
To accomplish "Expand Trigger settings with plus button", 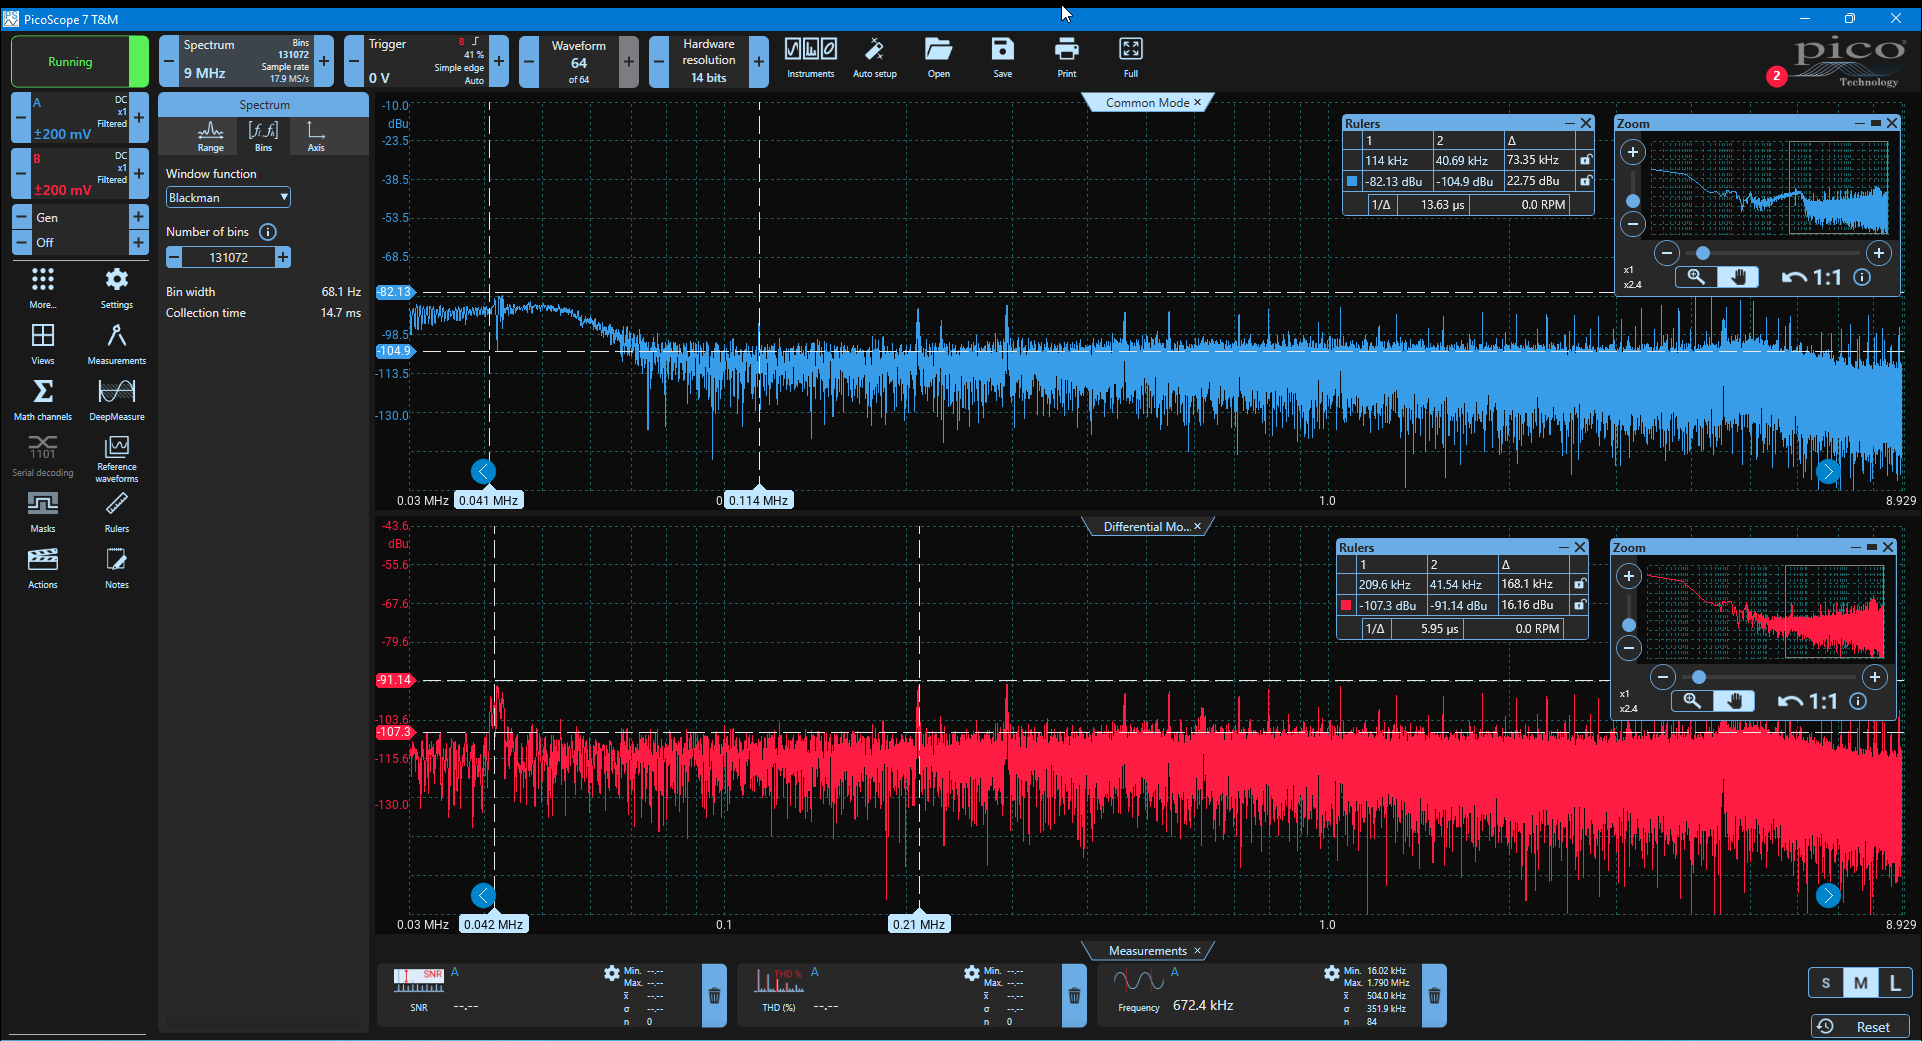I will coord(499,62).
